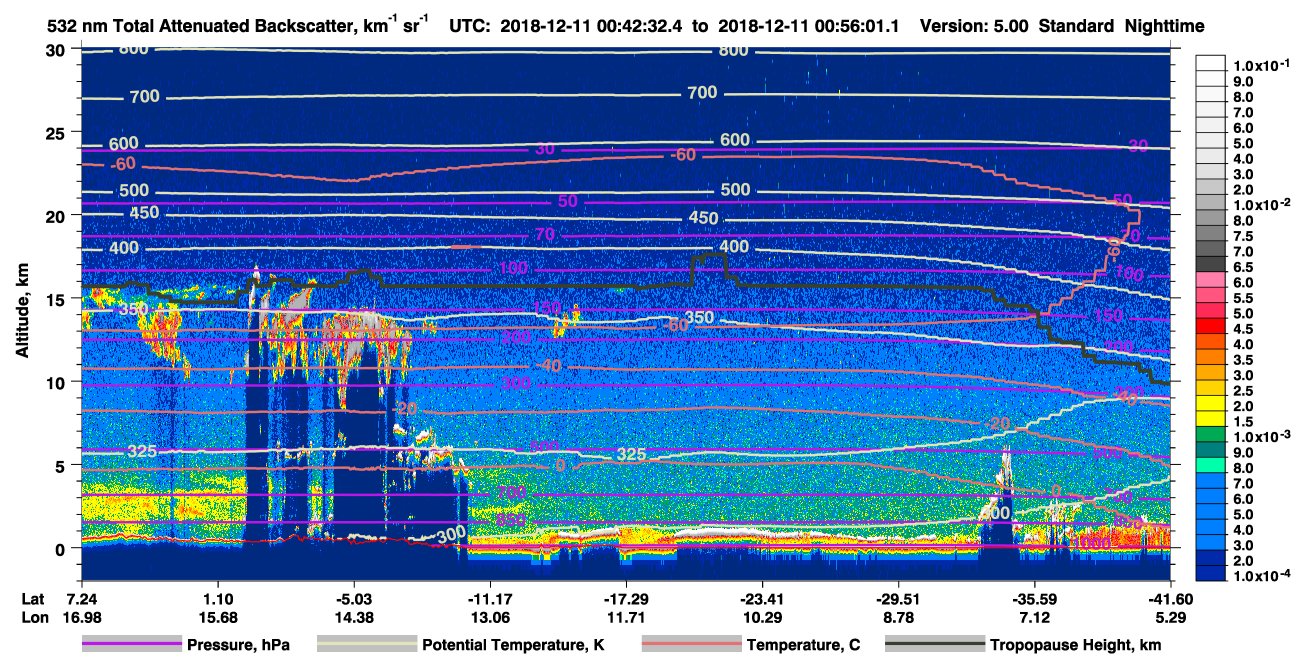
Task: Click the Potential Temperature line sample in the legend
Action: pyautogui.click(x=366, y=645)
